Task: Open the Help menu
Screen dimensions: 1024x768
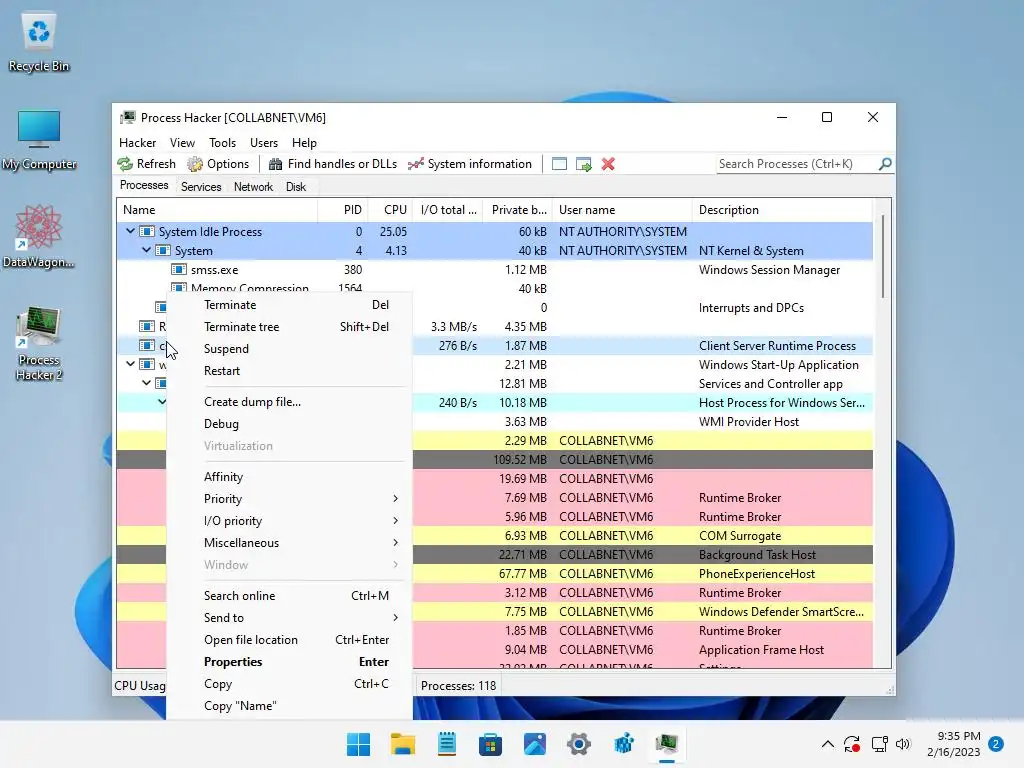Action: tap(304, 143)
